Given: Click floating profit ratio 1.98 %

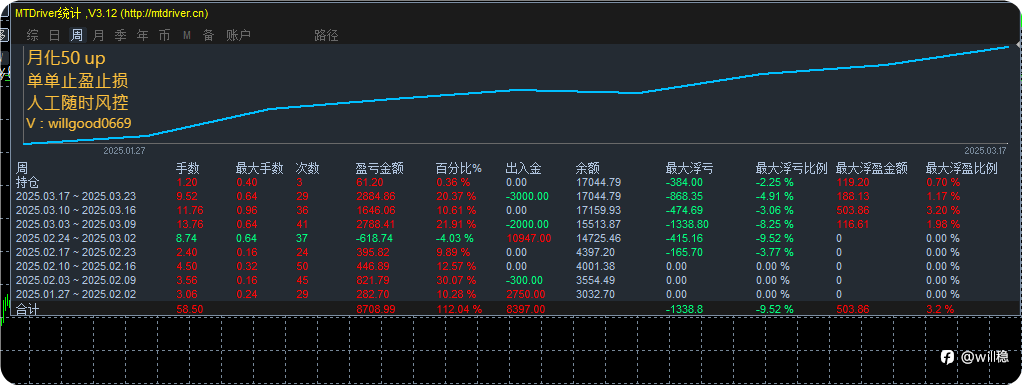Looking at the screenshot, I should pos(942,224).
